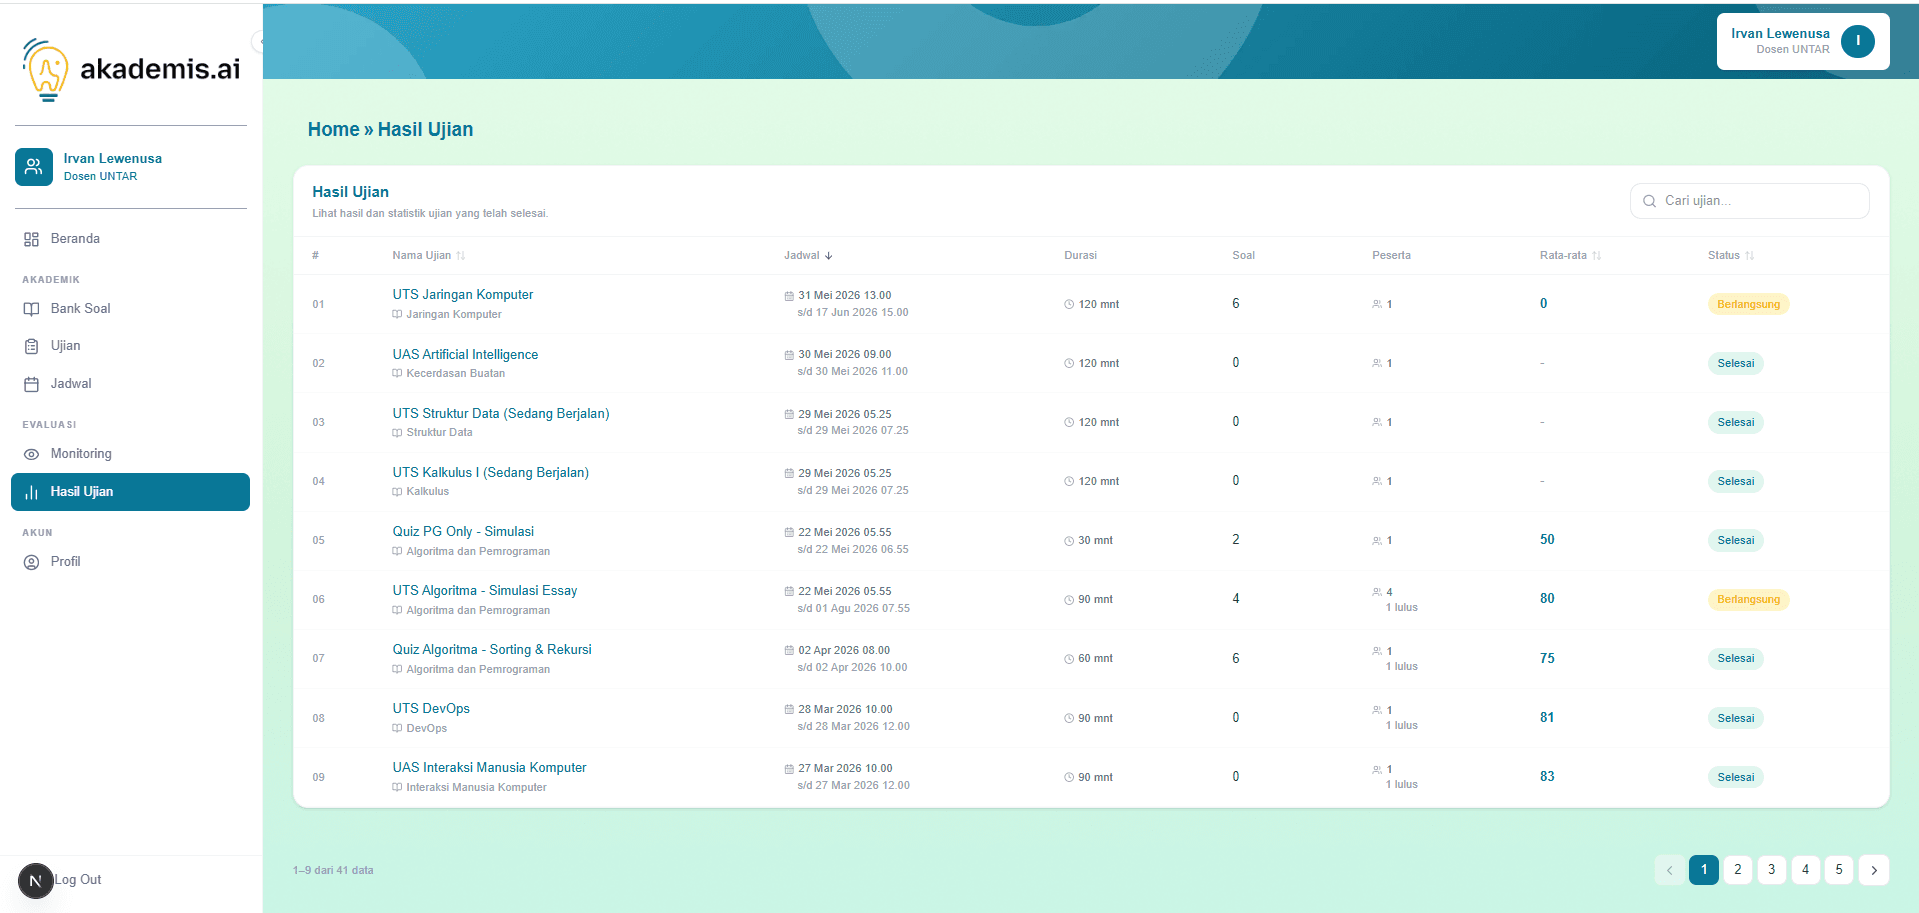1919x913 pixels.
Task: Click the Peserta column header
Action: pos(1391,256)
